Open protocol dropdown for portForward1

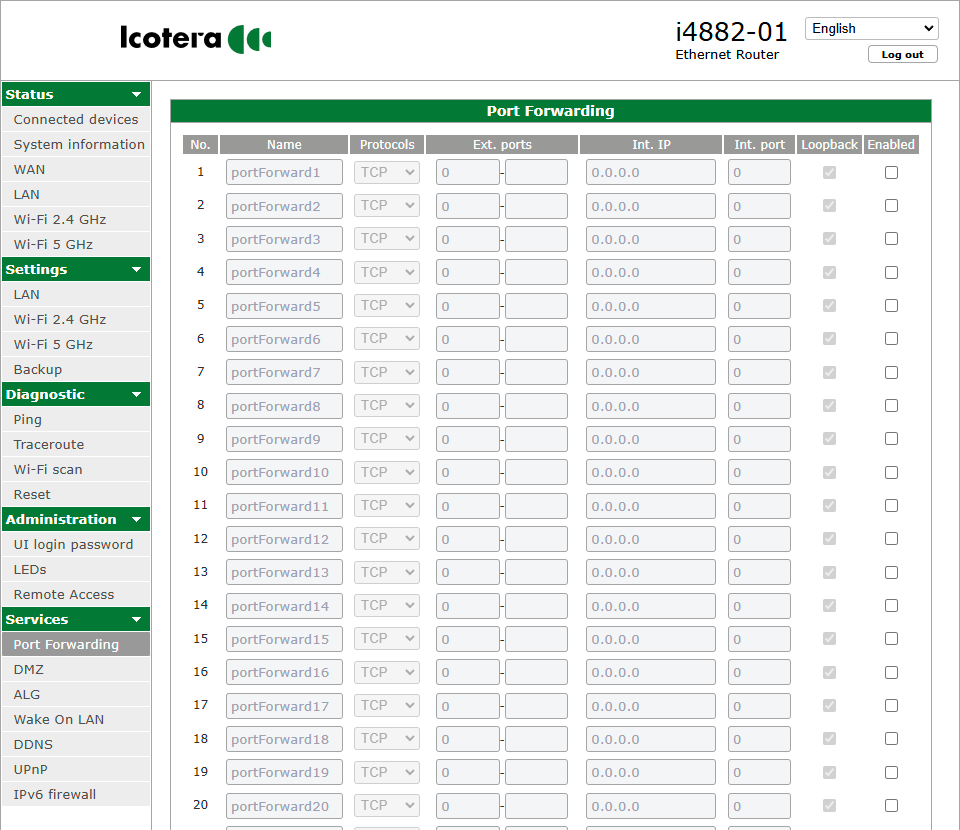tap(387, 173)
